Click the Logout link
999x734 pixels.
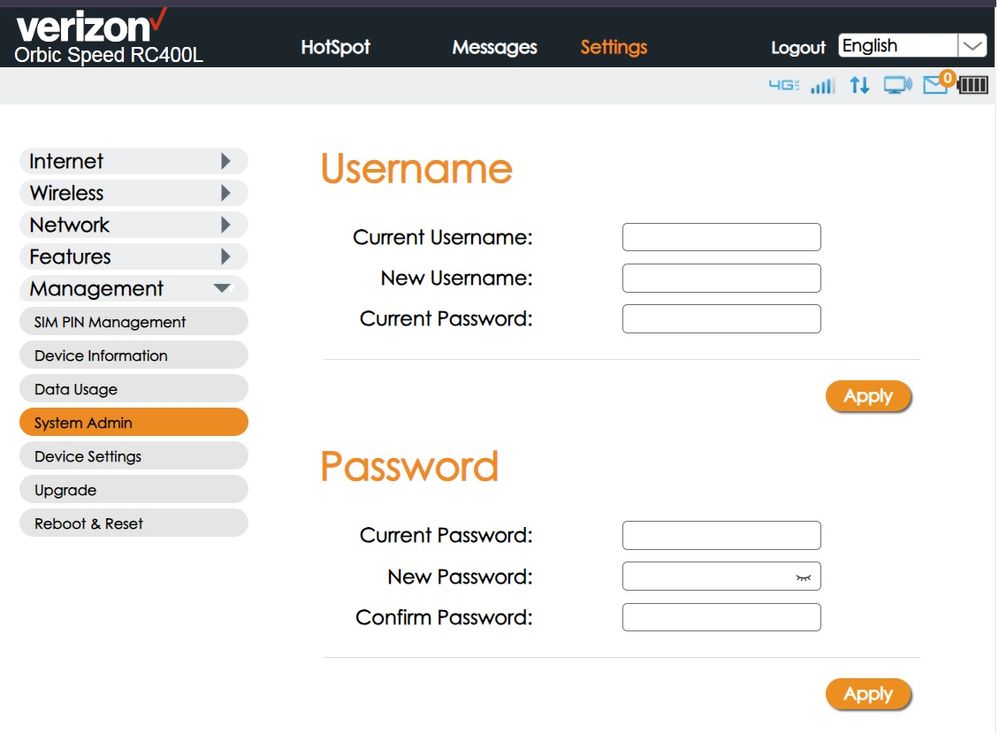(798, 48)
